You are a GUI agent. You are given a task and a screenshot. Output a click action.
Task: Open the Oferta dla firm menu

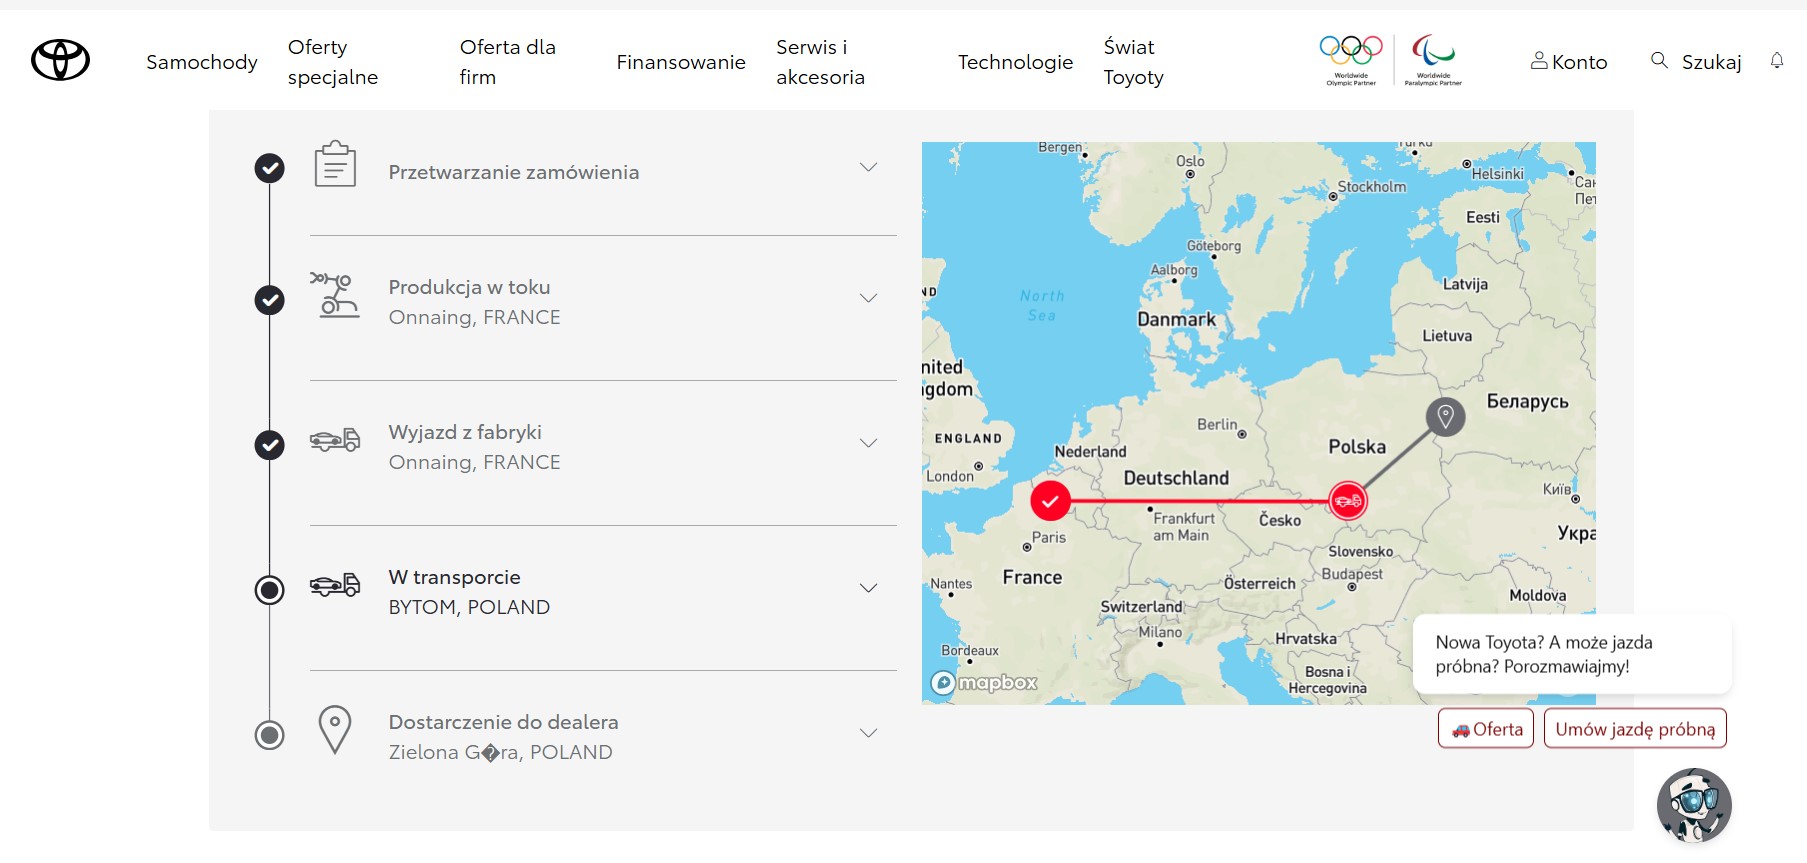pos(508,62)
